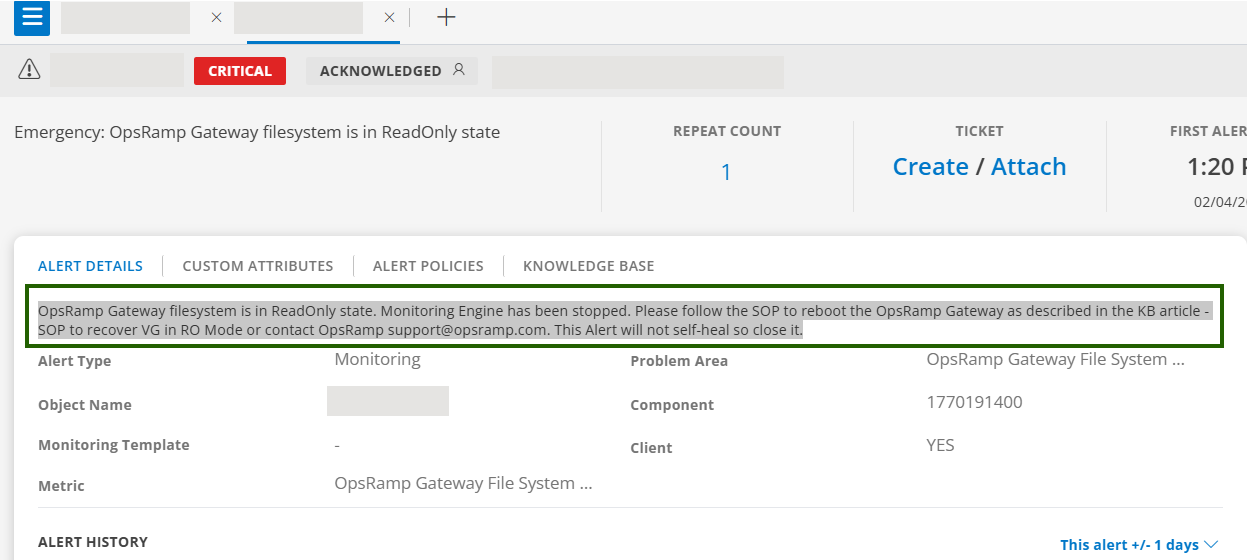View the Alert Policies tab

(x=428, y=266)
